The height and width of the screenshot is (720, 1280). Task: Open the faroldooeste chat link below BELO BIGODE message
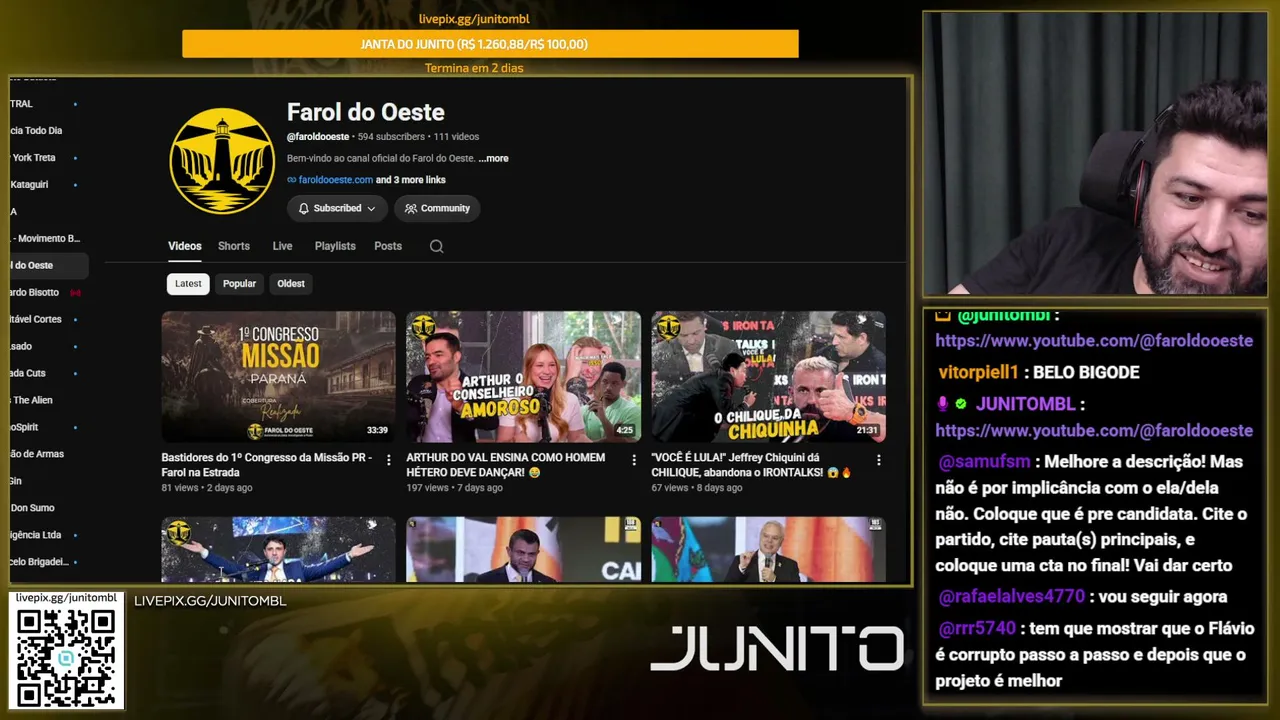coord(1094,431)
